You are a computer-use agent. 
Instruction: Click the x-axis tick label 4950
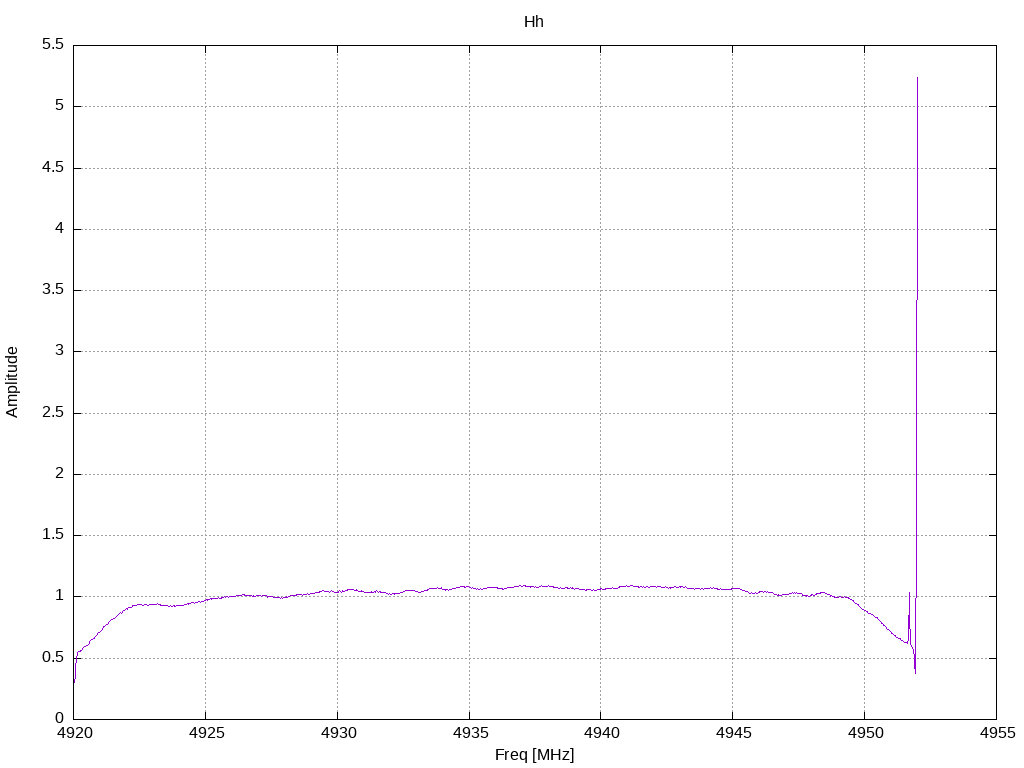tap(865, 733)
